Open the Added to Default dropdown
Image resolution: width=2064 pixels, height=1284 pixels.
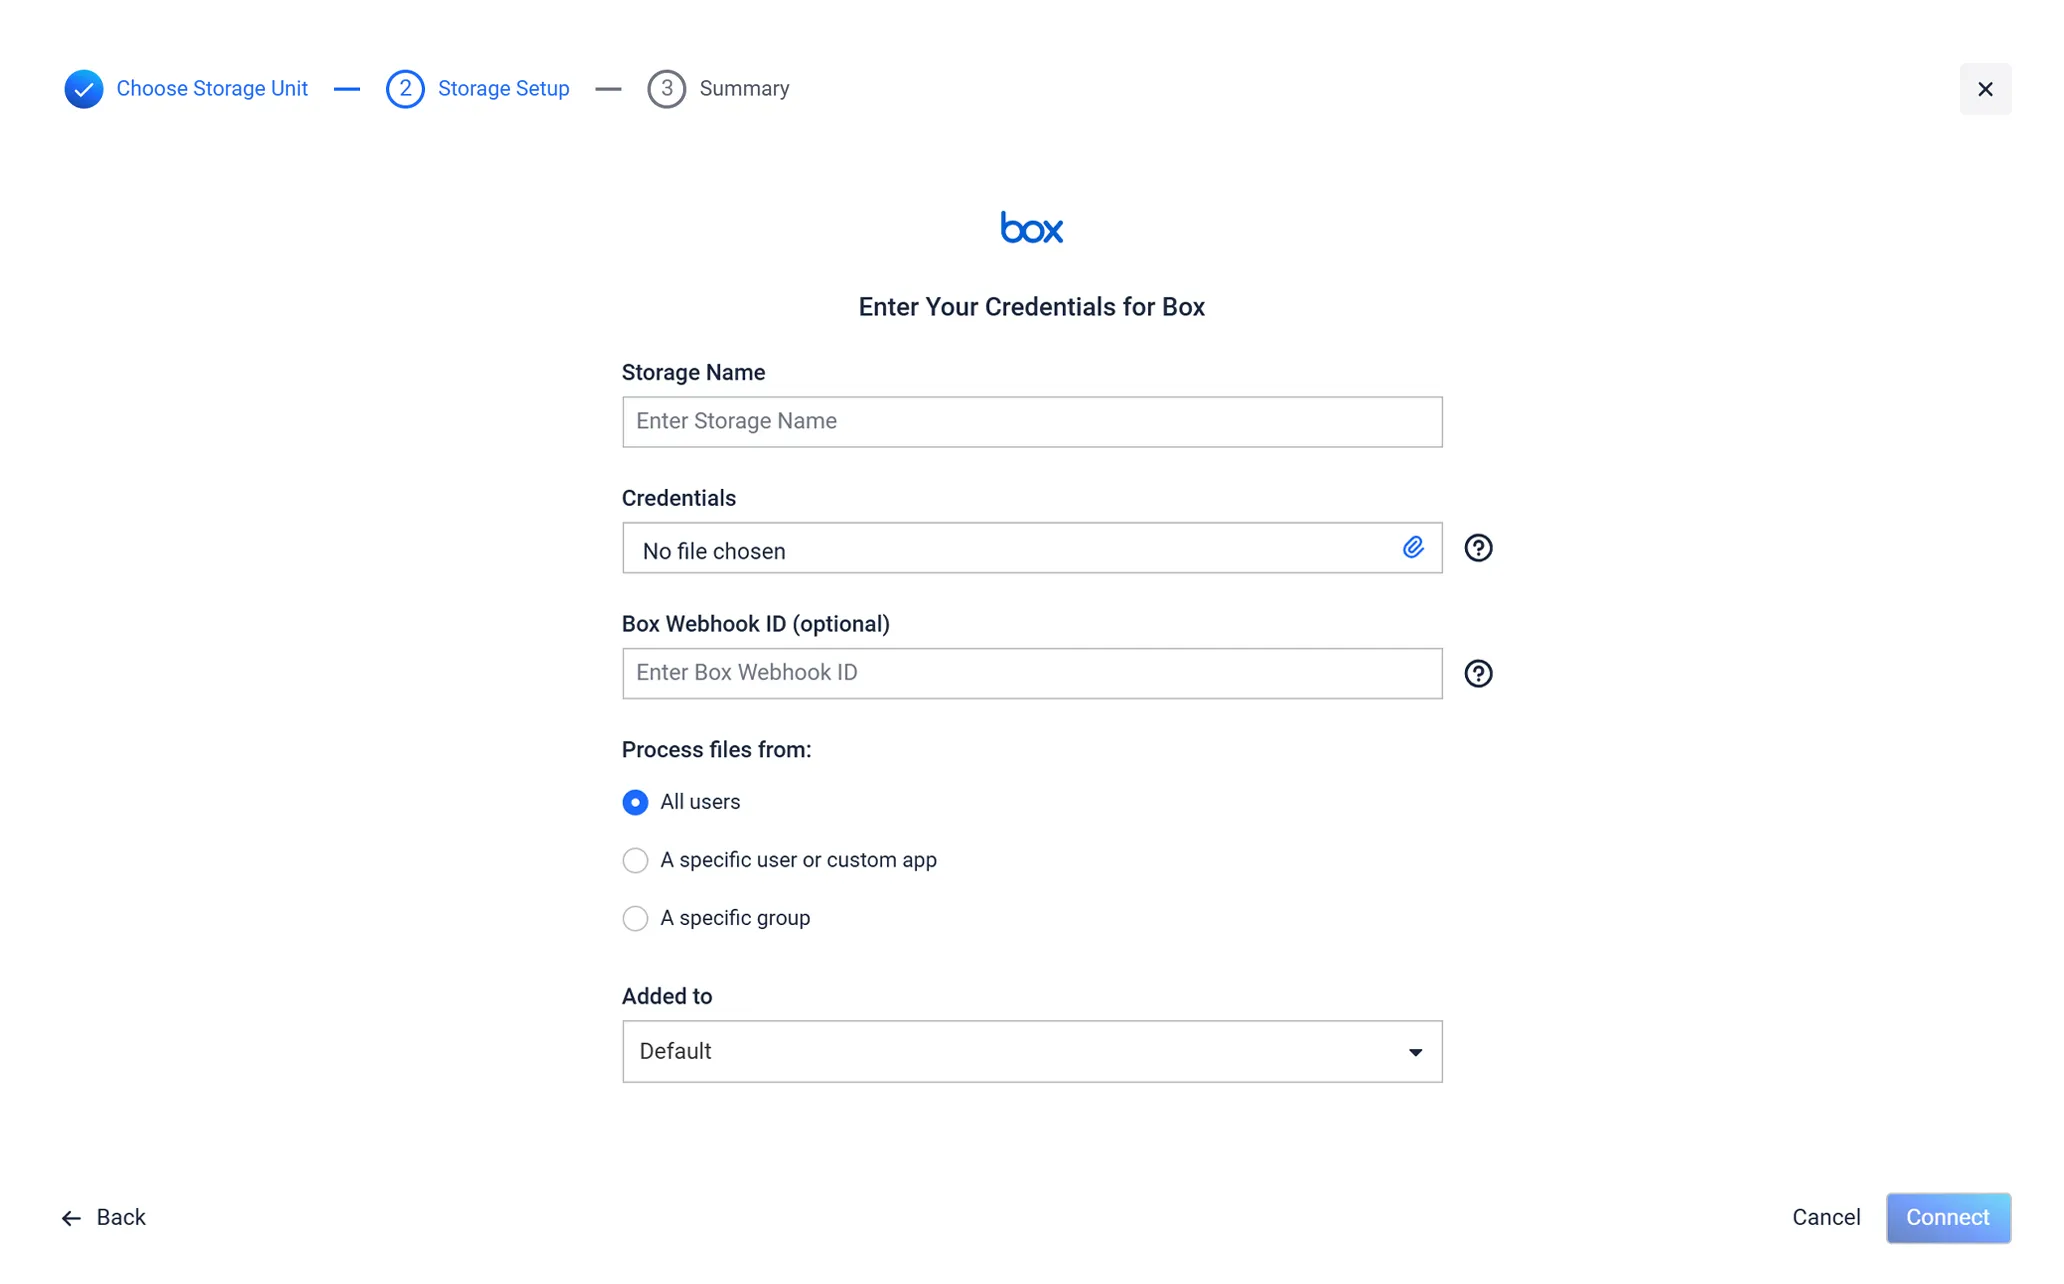pos(1032,1052)
